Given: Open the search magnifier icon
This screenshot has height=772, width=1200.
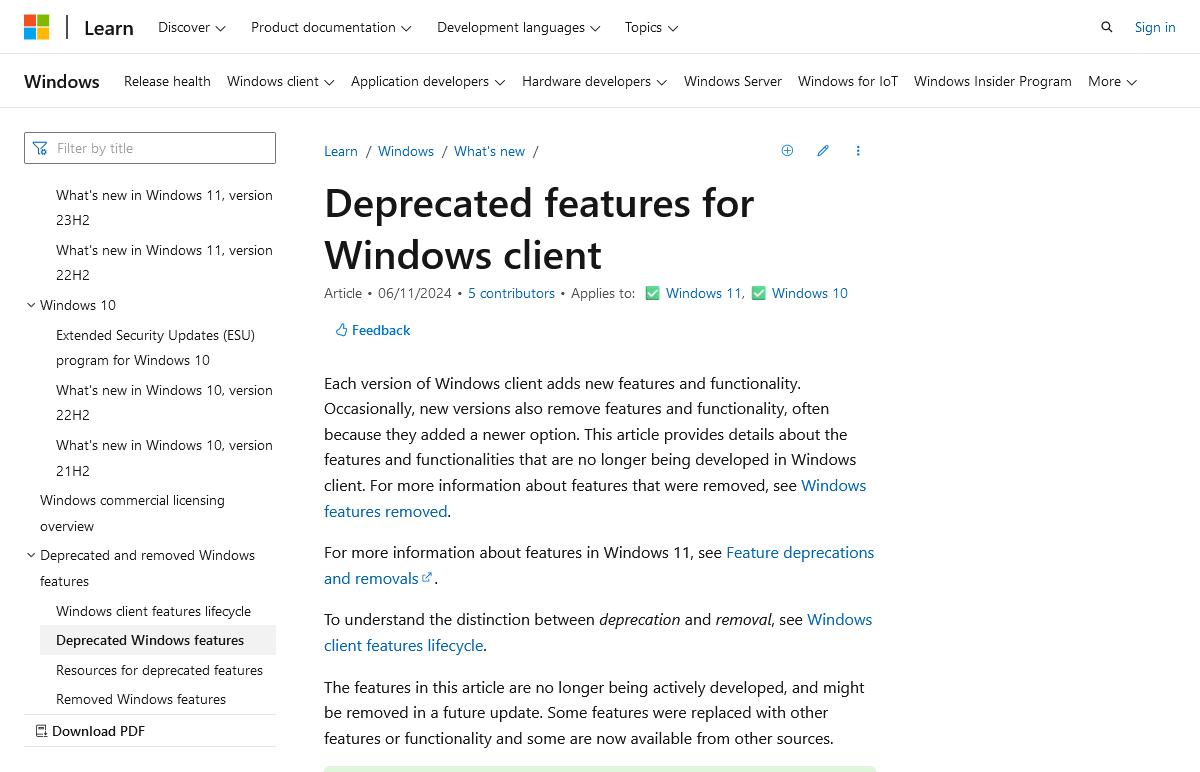Looking at the screenshot, I should (1107, 27).
